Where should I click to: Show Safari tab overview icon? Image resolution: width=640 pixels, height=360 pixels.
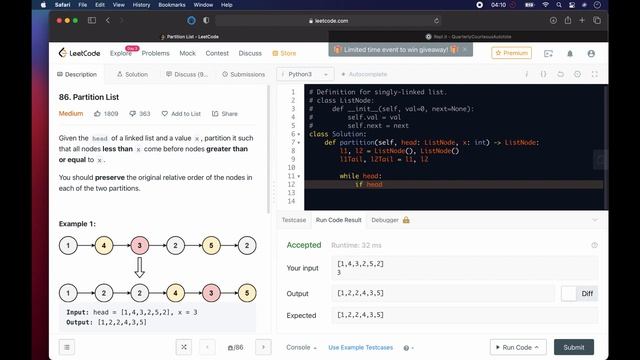(597, 20)
